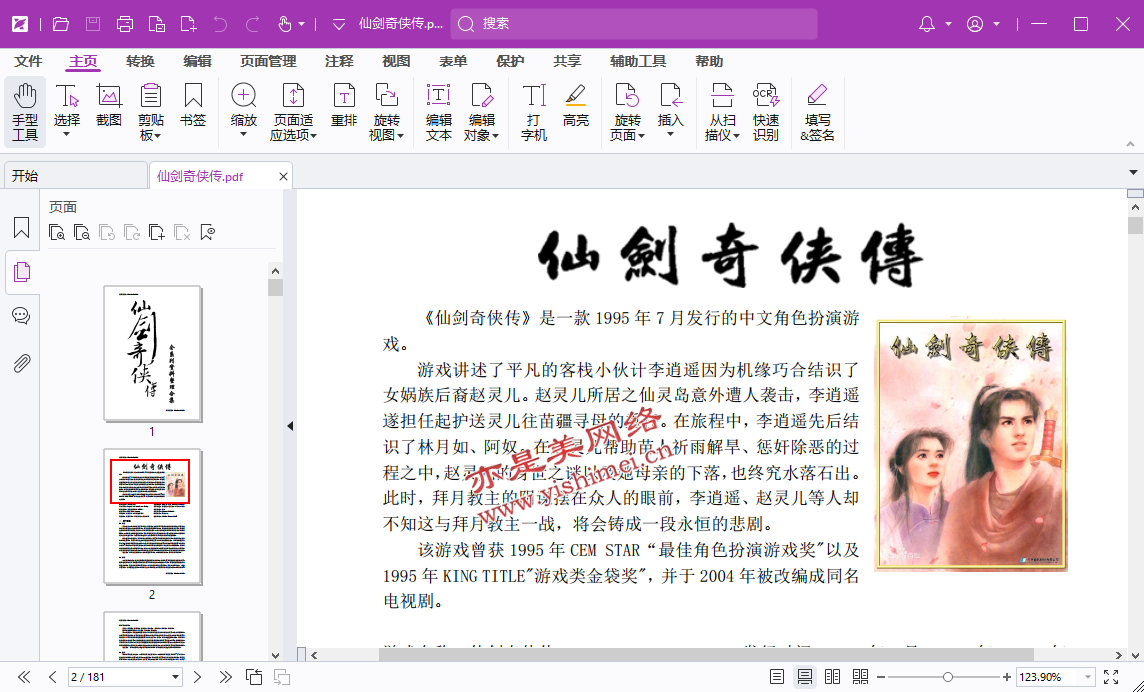Enter full screen mode from the status bar

1111,677
